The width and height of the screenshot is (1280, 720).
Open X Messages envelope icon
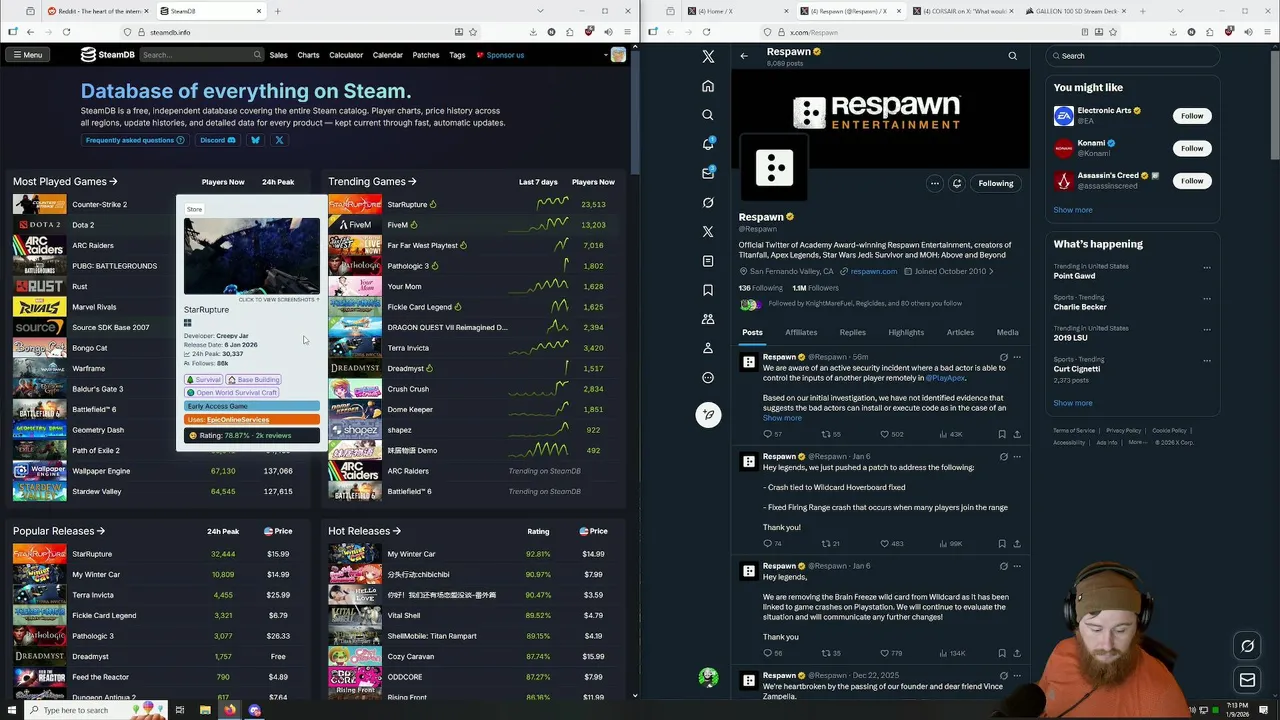(x=708, y=173)
